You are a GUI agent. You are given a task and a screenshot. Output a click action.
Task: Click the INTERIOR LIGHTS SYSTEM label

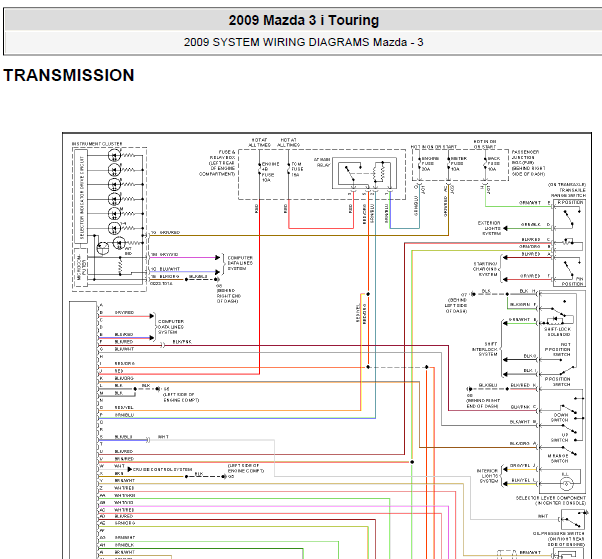488,476
